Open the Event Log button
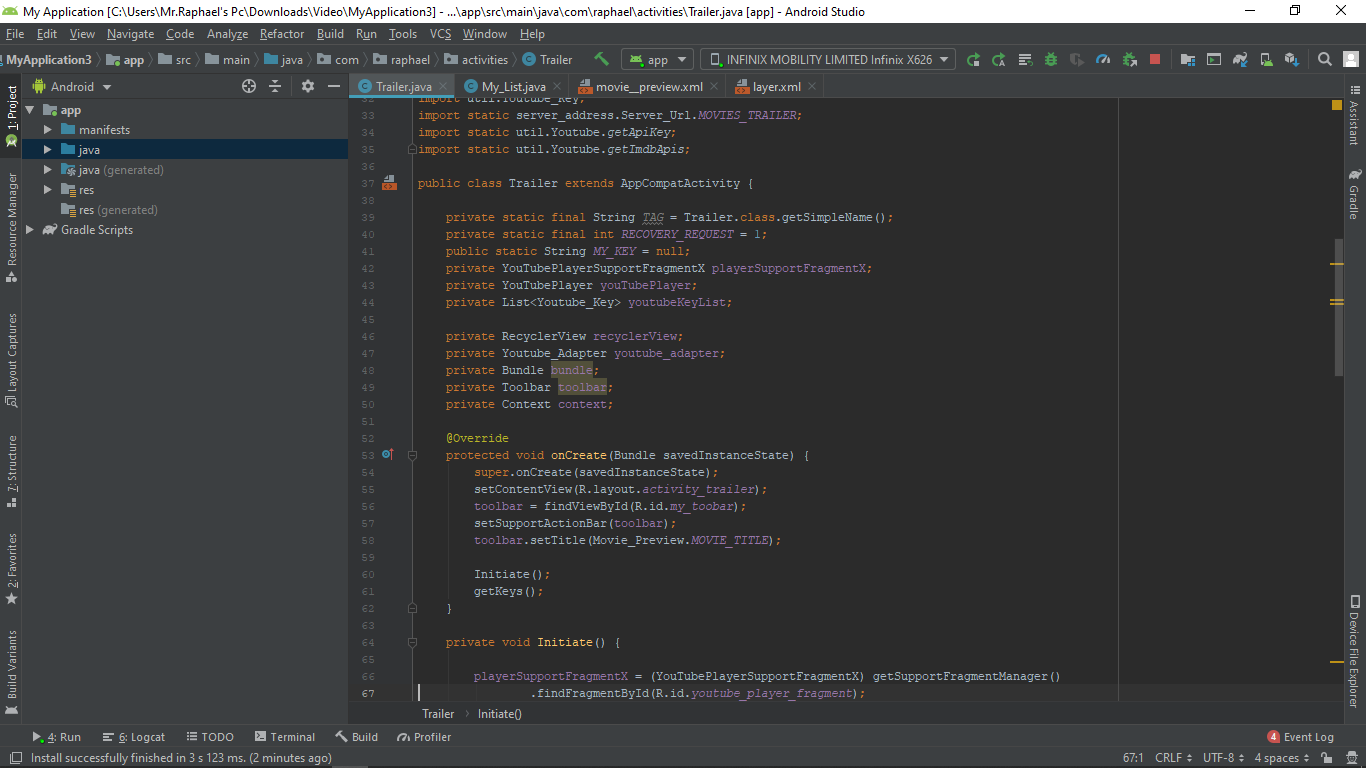Image resolution: width=1366 pixels, height=768 pixels. click(x=1301, y=737)
